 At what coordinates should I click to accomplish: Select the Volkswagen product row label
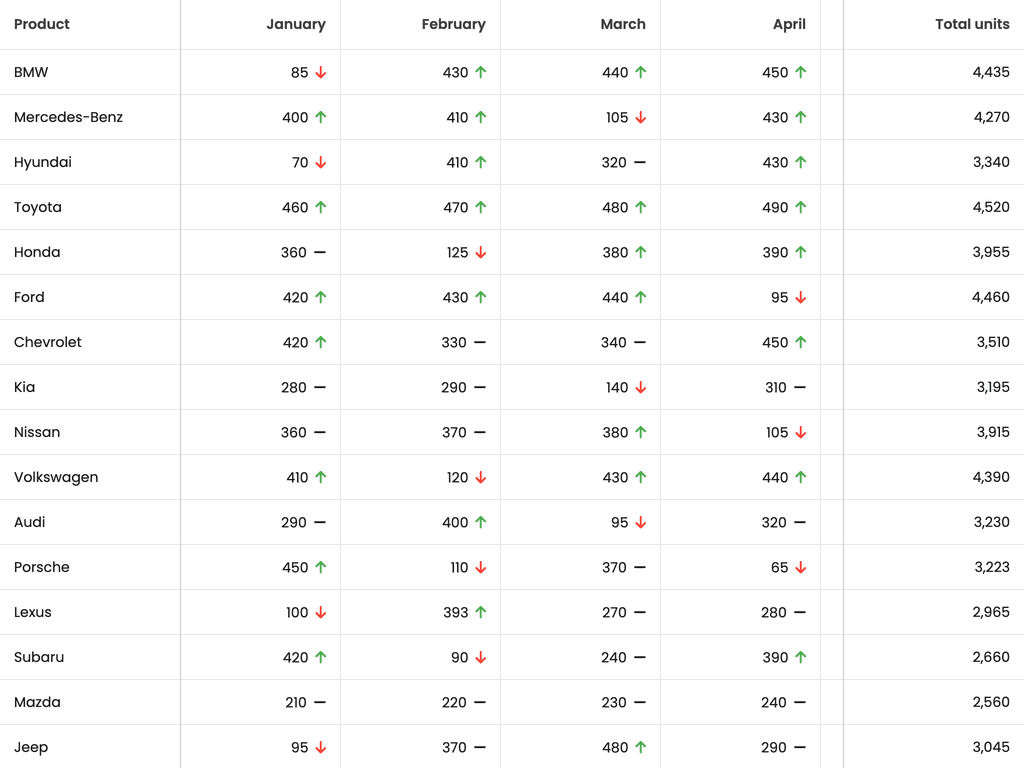[56, 477]
